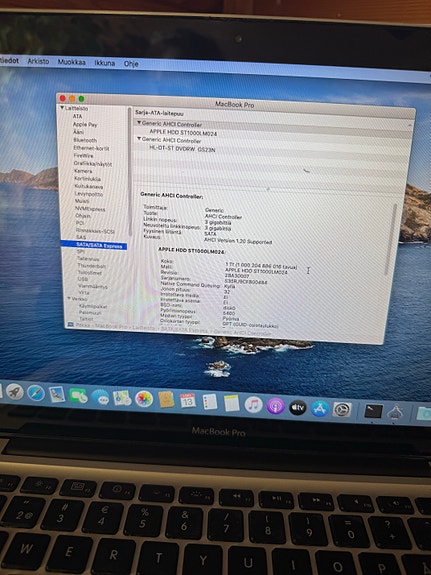
Task: Open the Calendar dock icon
Action: coord(187,401)
